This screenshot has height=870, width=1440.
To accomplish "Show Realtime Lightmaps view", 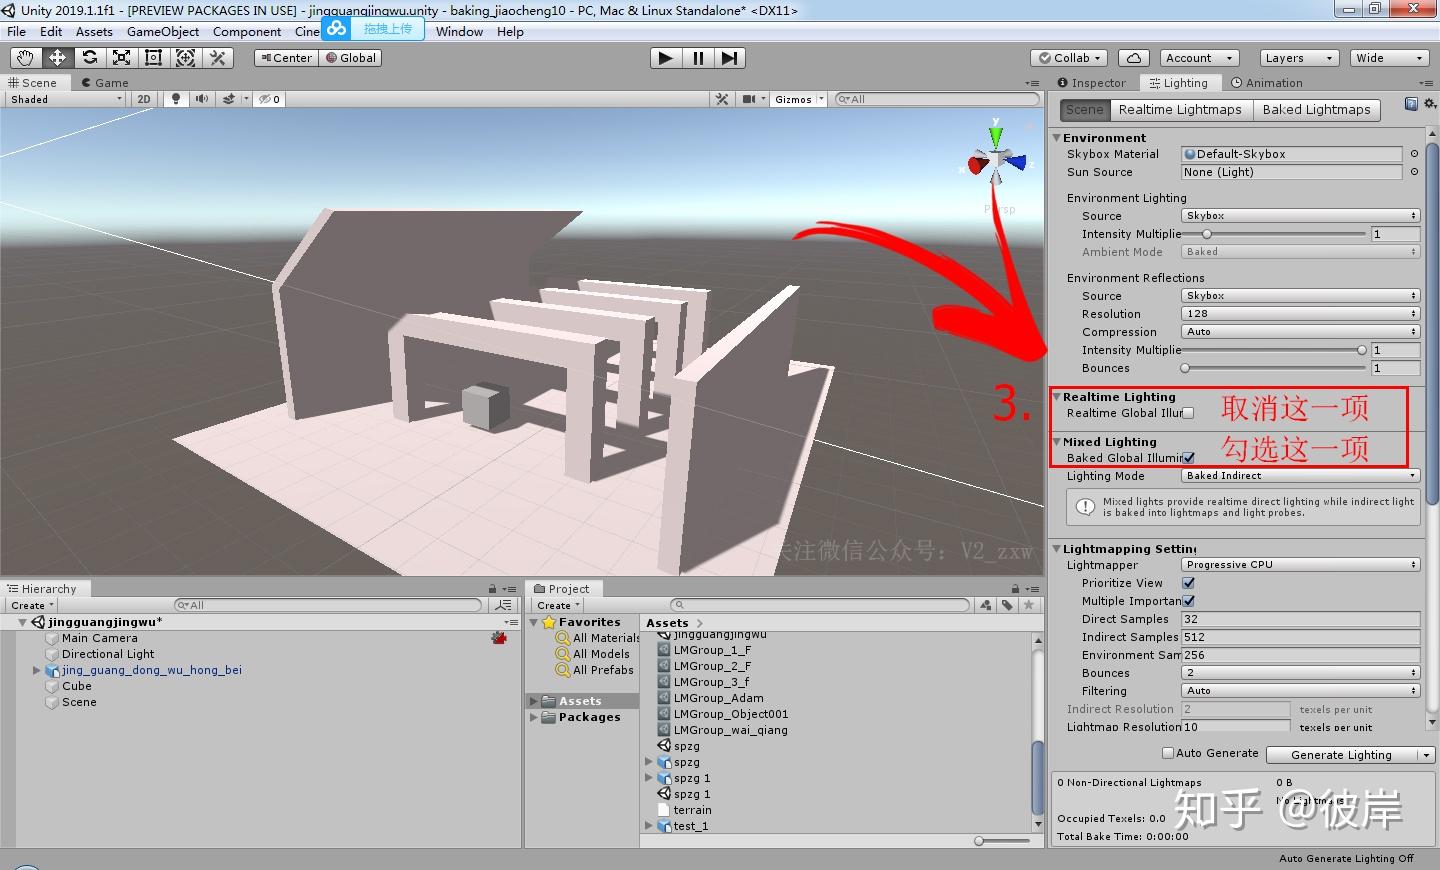I will [1180, 110].
